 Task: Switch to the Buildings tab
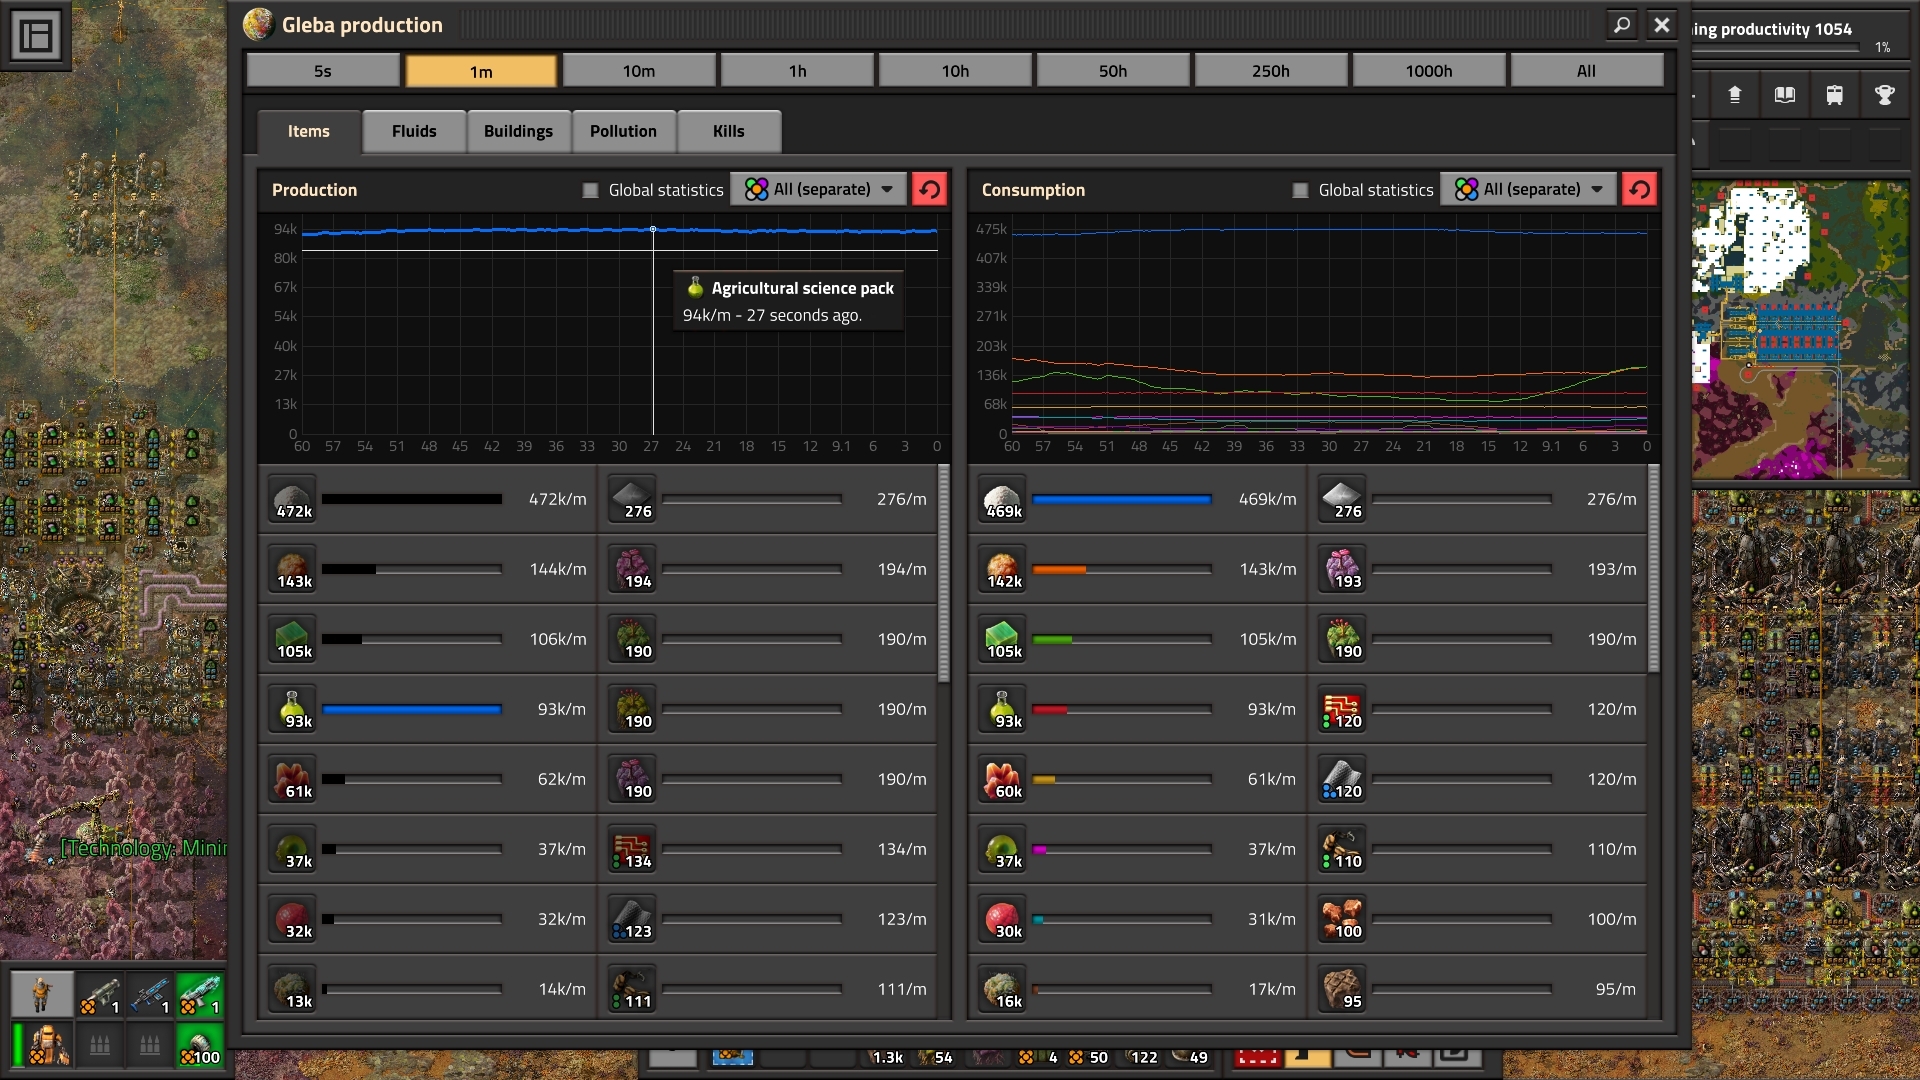tap(518, 131)
